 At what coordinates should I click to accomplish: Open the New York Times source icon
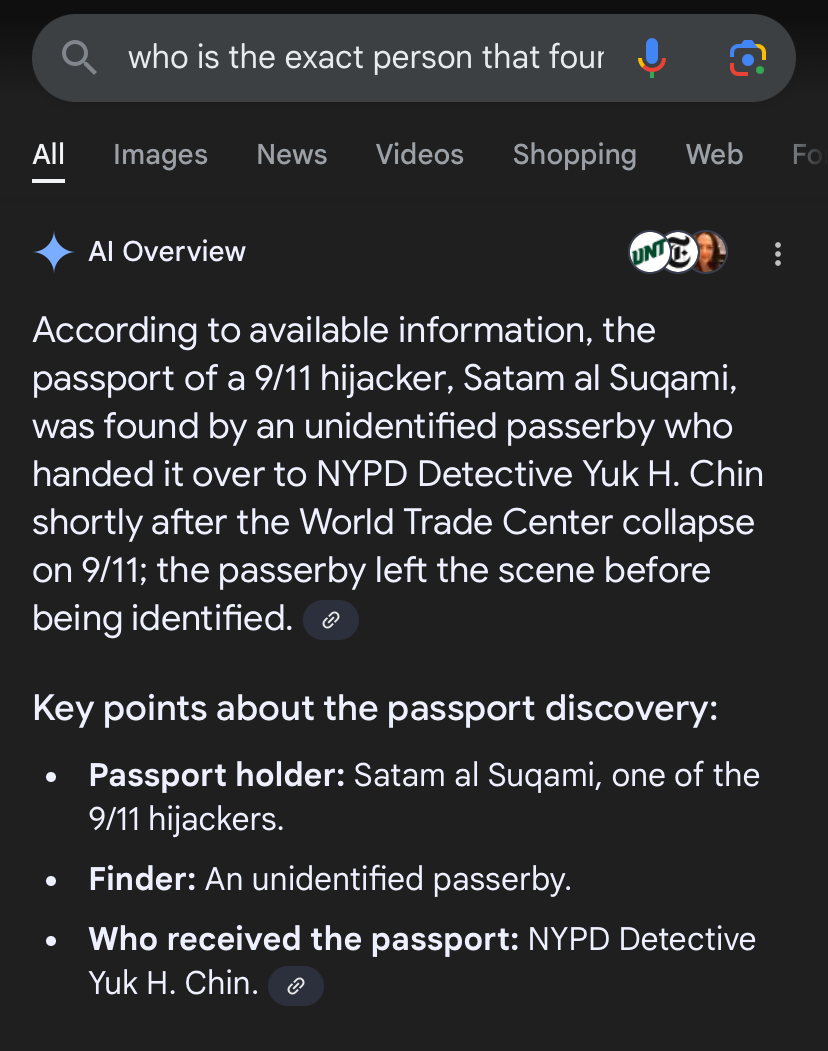pos(679,252)
